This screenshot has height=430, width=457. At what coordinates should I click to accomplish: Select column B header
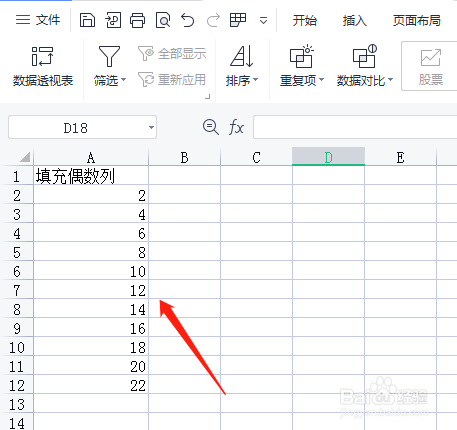click(x=184, y=157)
